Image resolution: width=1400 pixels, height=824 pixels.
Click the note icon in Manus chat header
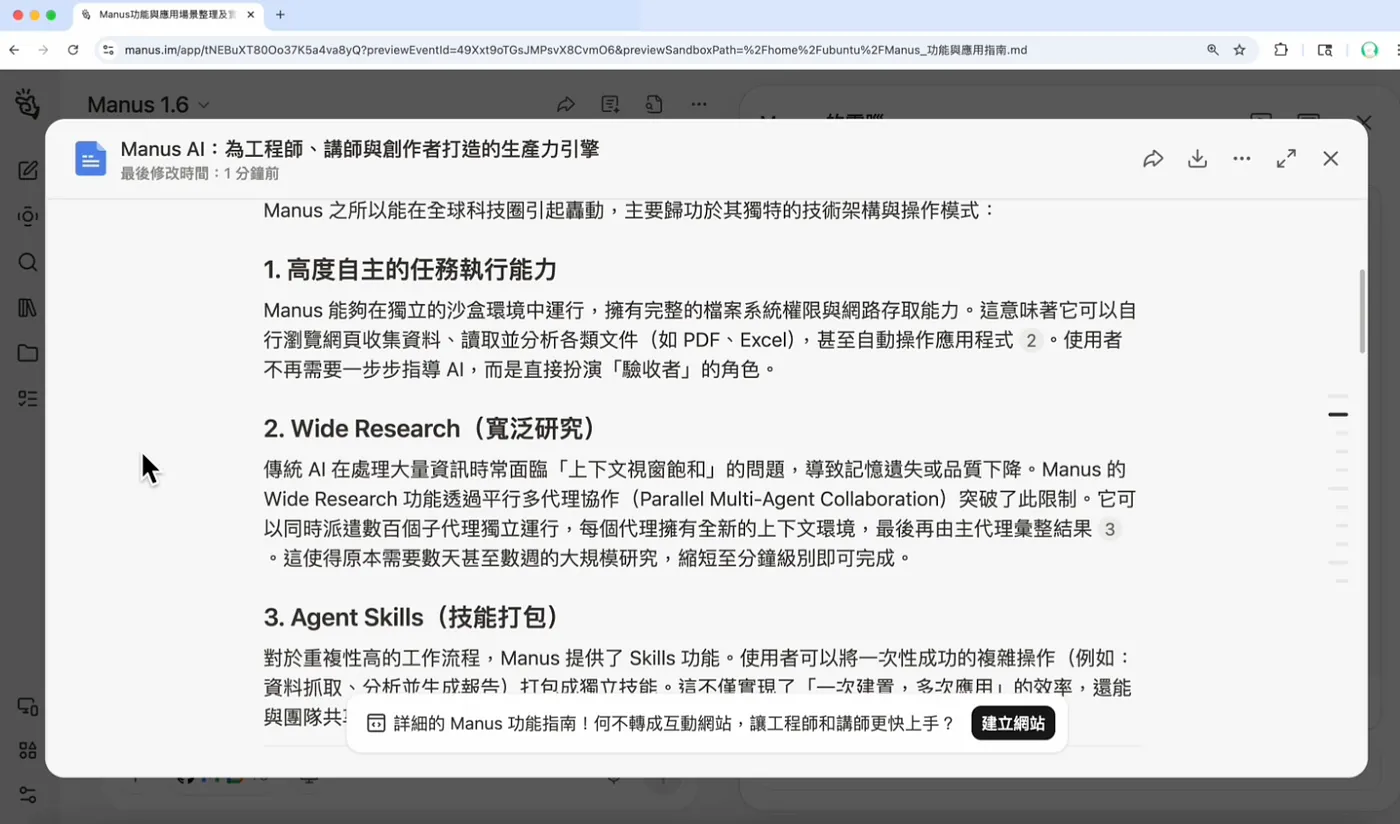tap(610, 104)
